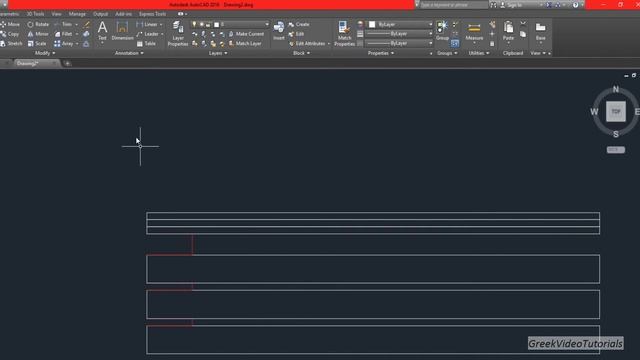Click the Trim tool
This screenshot has height=360, width=640.
click(63, 24)
